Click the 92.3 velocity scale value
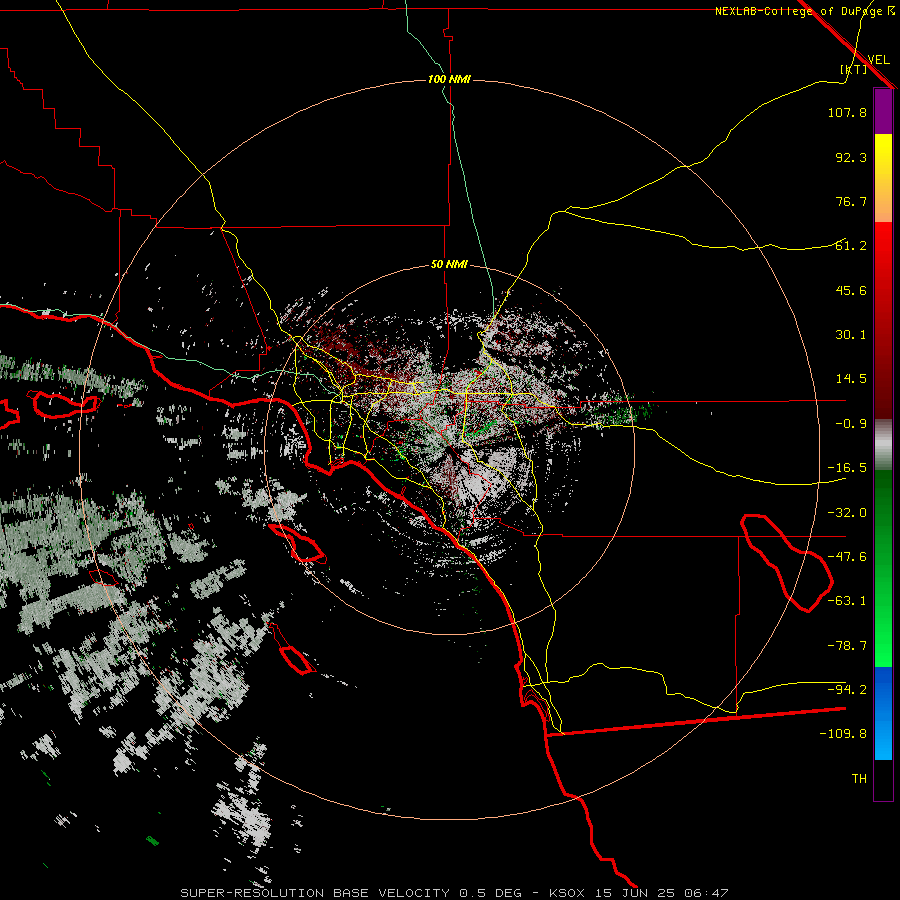 click(851, 157)
